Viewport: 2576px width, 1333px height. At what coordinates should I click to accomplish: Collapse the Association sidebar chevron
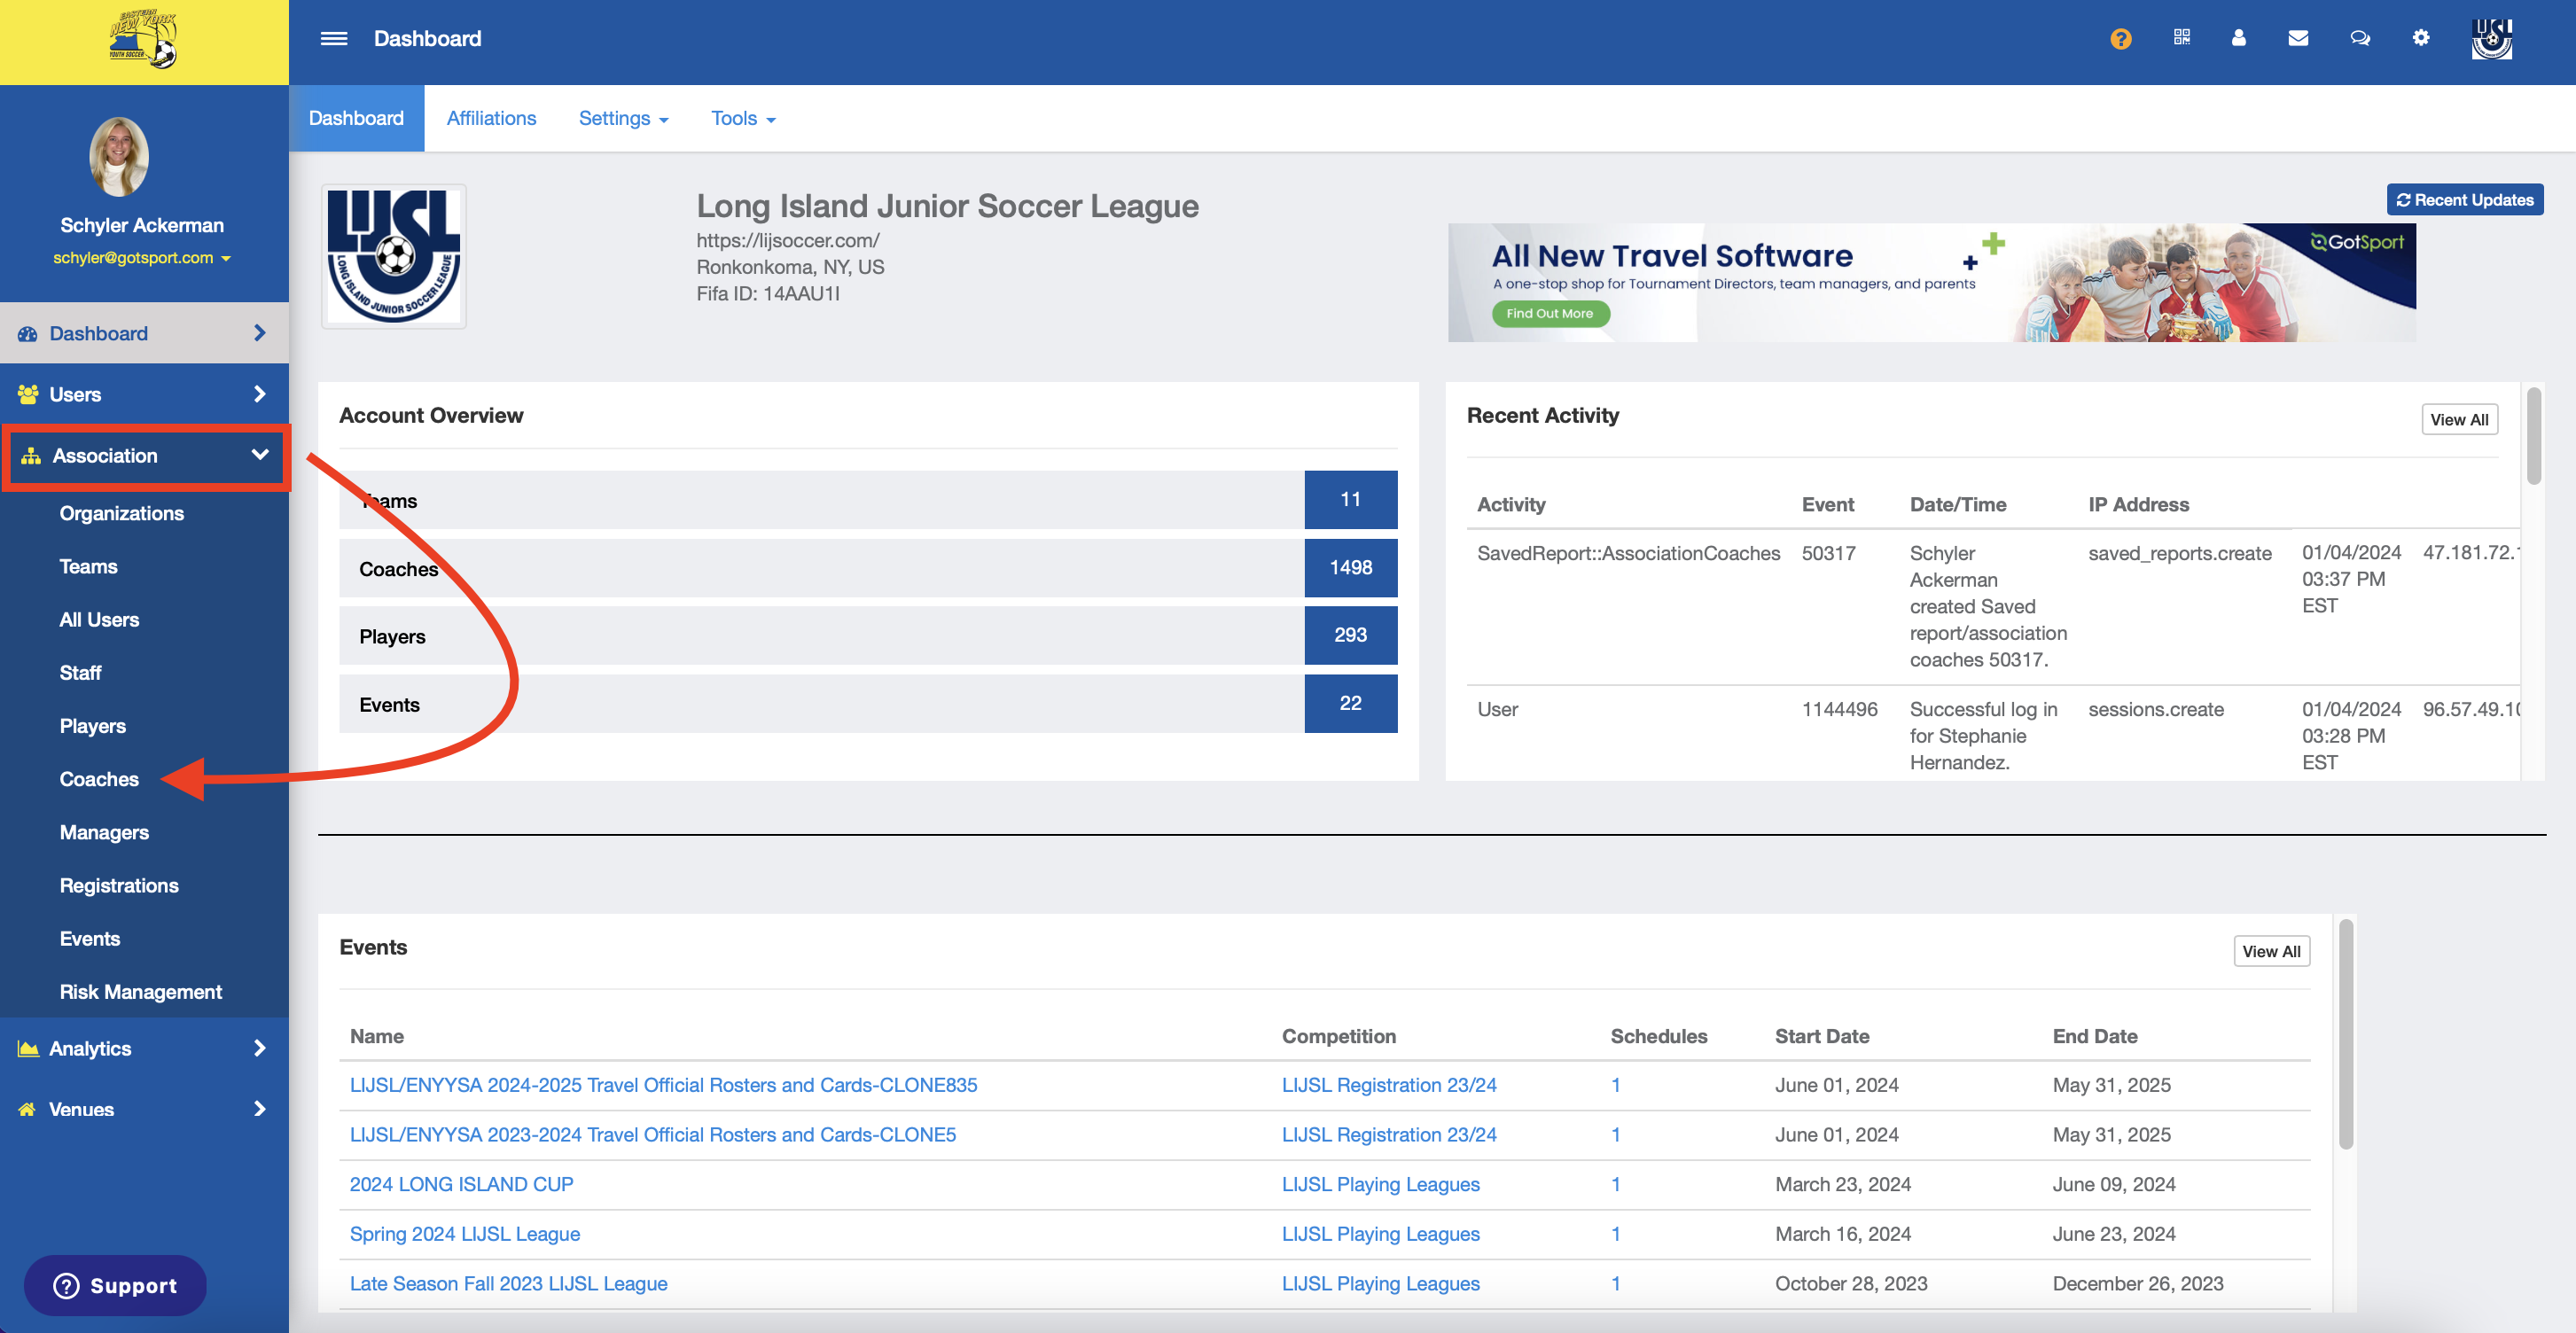point(260,455)
